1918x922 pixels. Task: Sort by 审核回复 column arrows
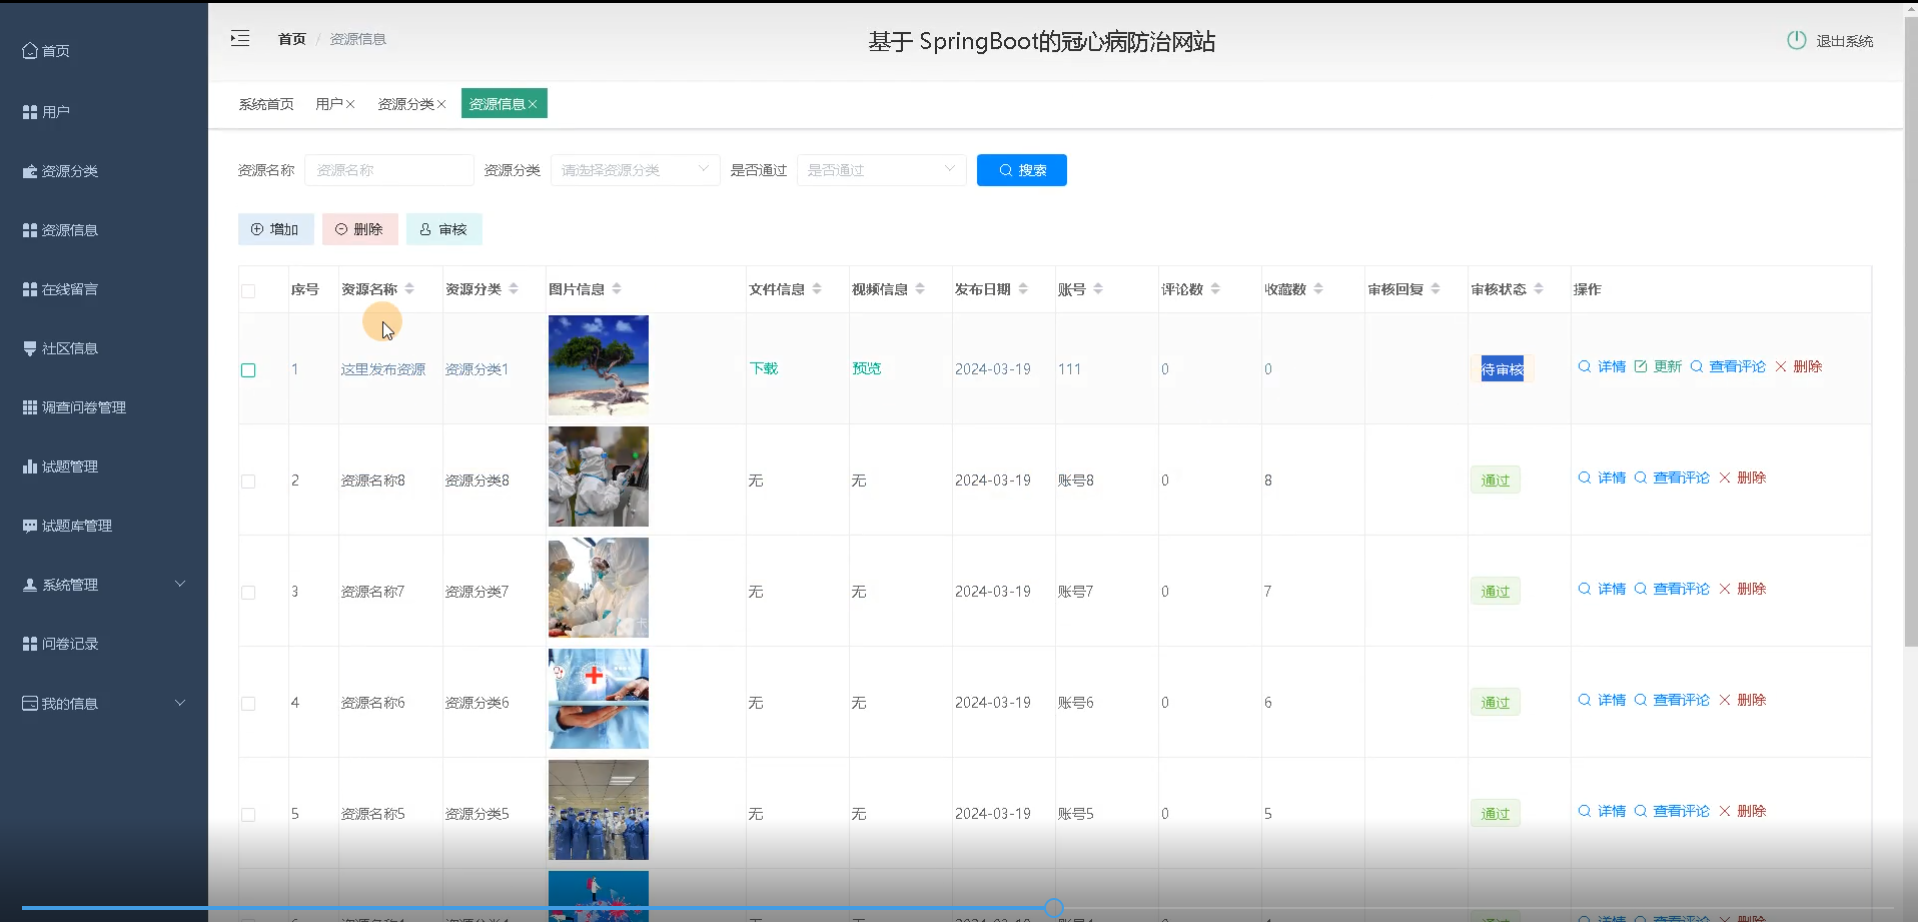1435,289
